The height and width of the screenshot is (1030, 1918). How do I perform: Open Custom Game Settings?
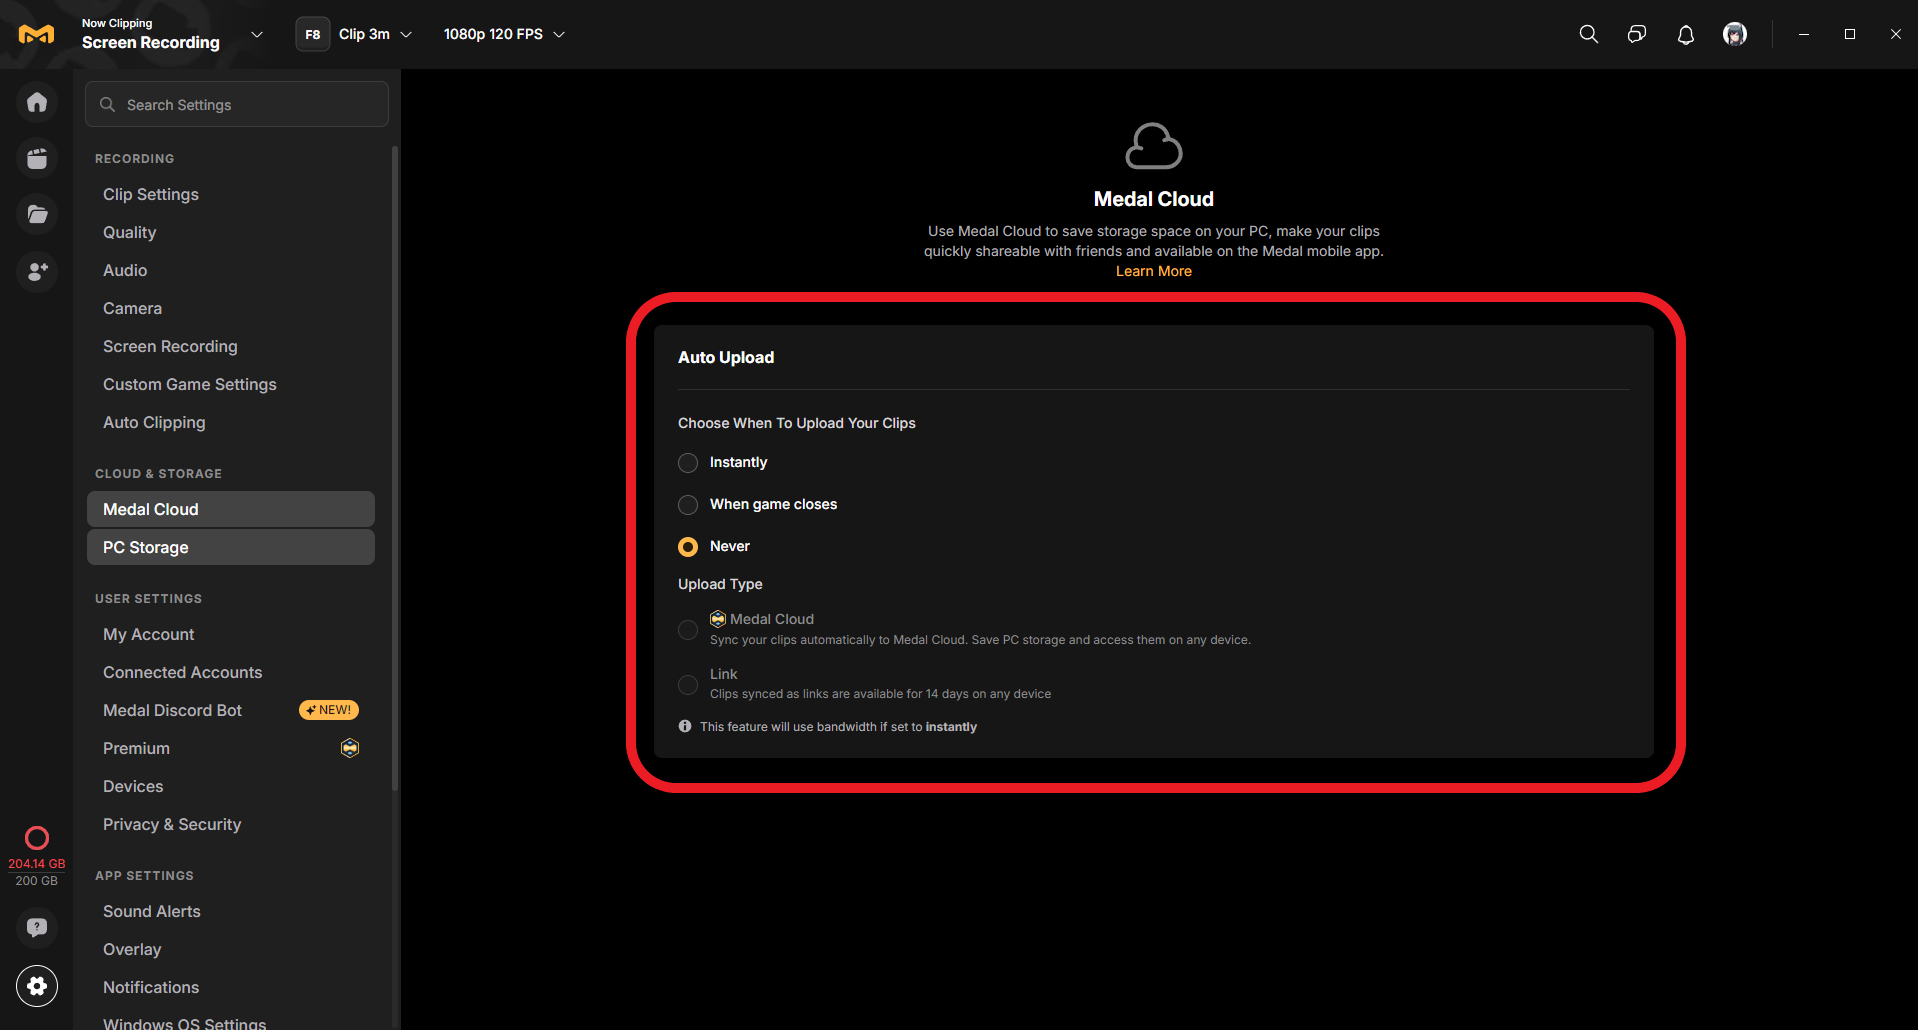pyautogui.click(x=231, y=385)
